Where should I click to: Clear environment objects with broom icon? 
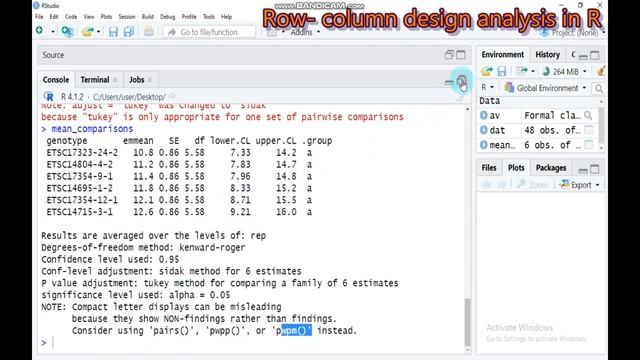(x=601, y=71)
